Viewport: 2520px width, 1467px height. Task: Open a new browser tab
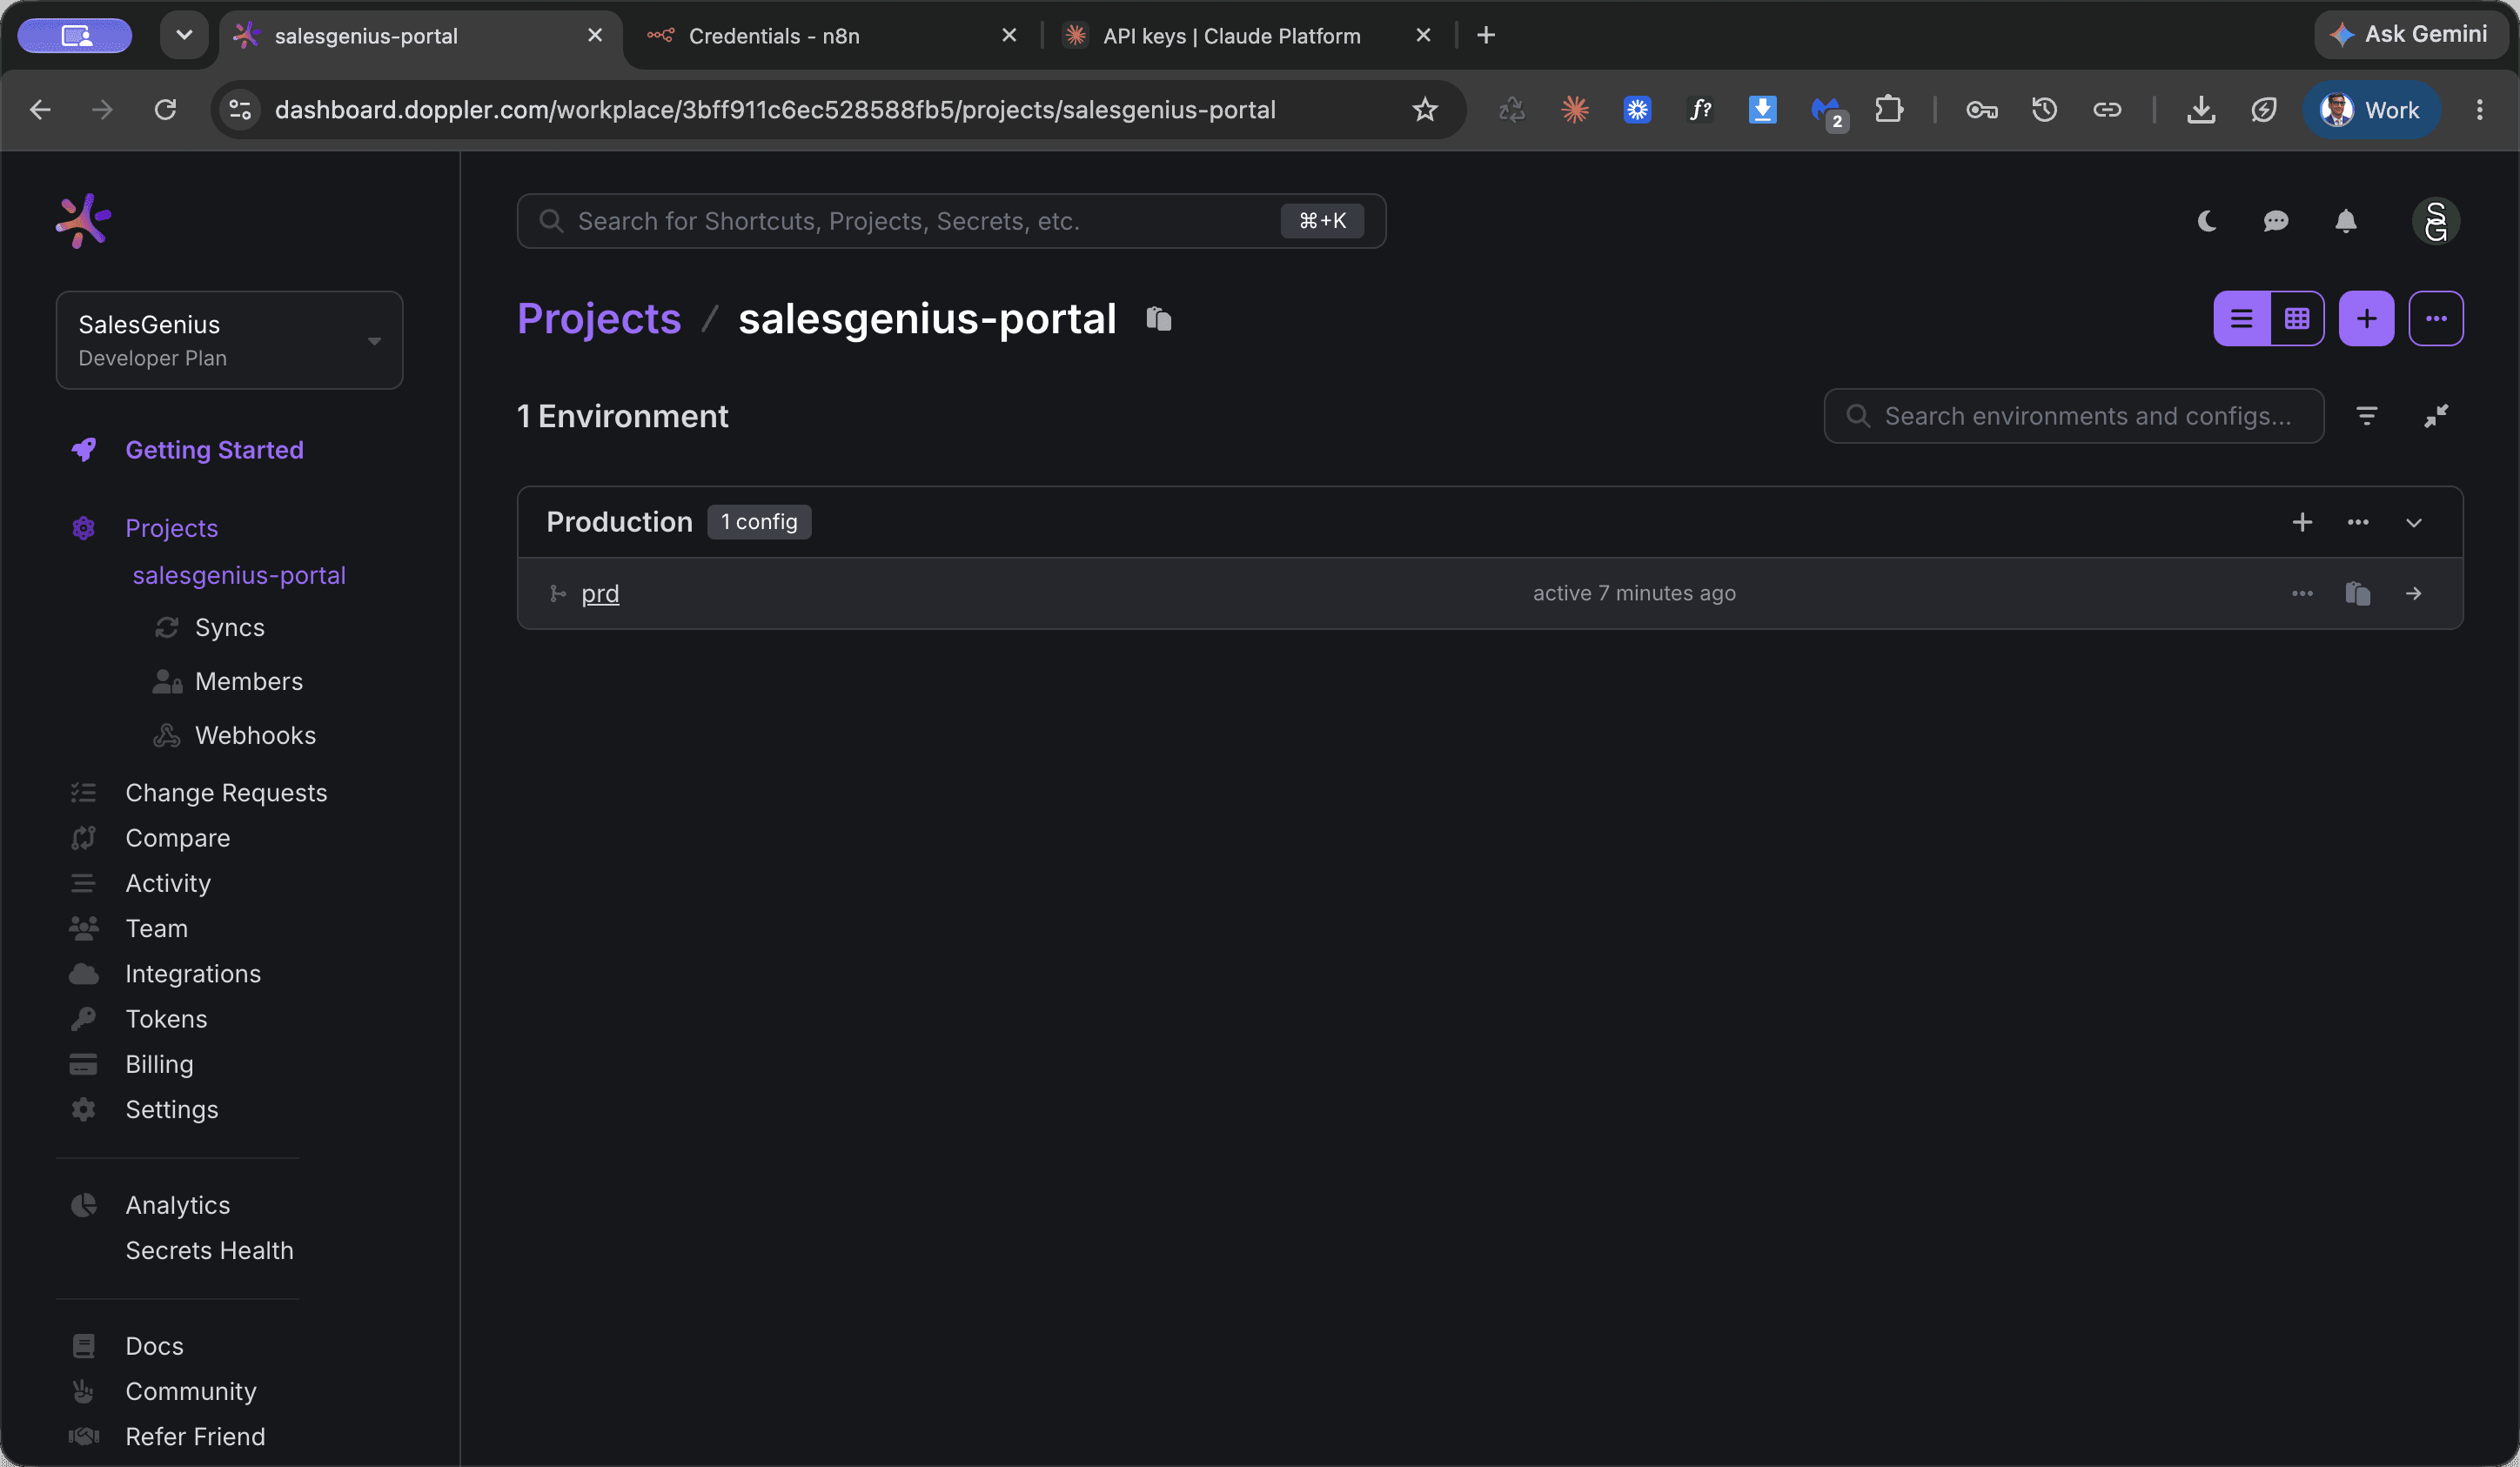coord(1486,36)
